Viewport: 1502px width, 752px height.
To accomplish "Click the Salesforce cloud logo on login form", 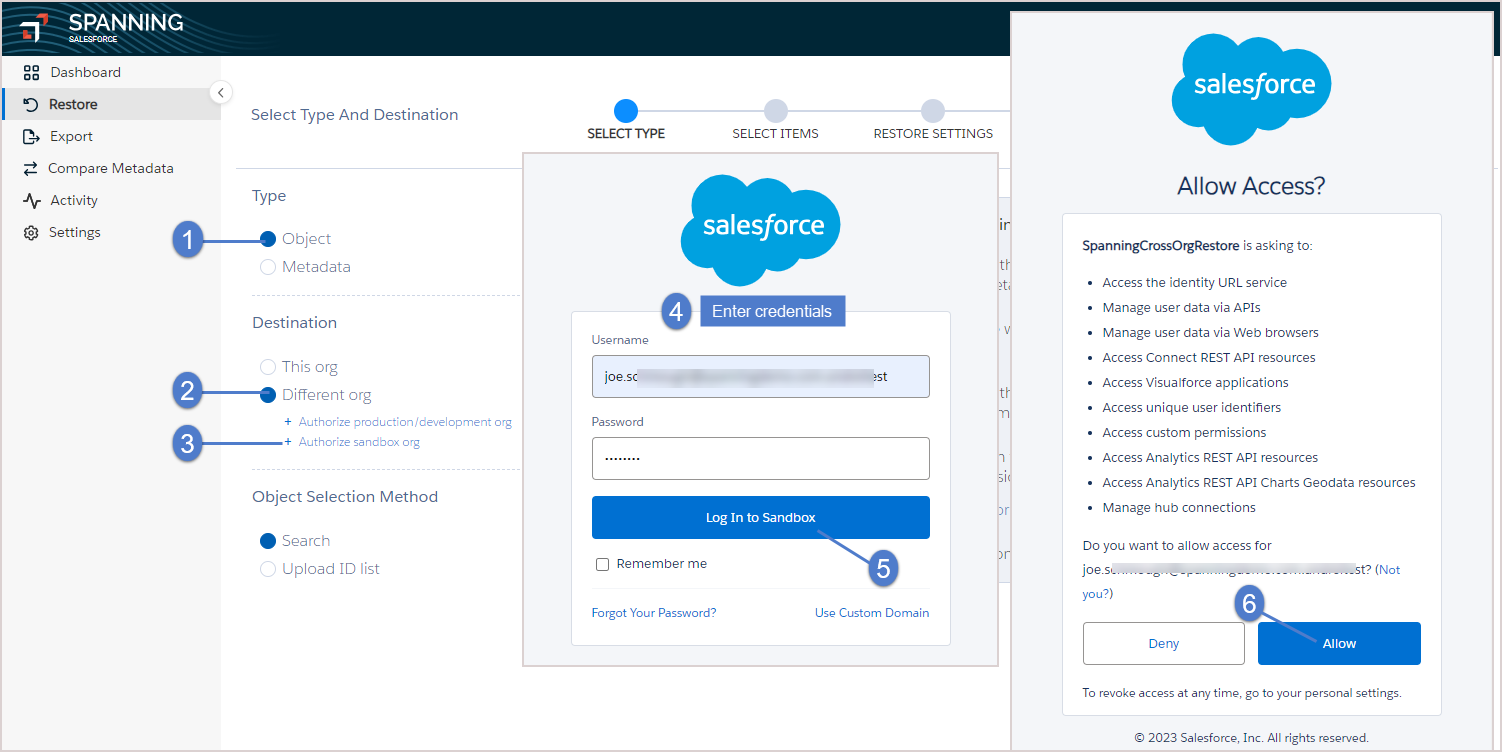I will [x=760, y=230].
